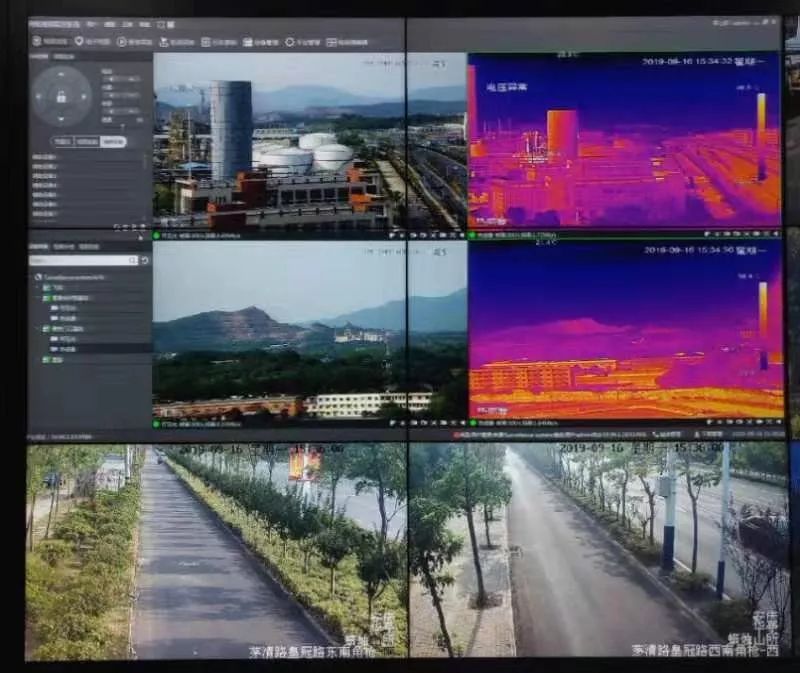Click the PTZ right arrow on control wheel
The height and width of the screenshot is (673, 800).
(82, 98)
